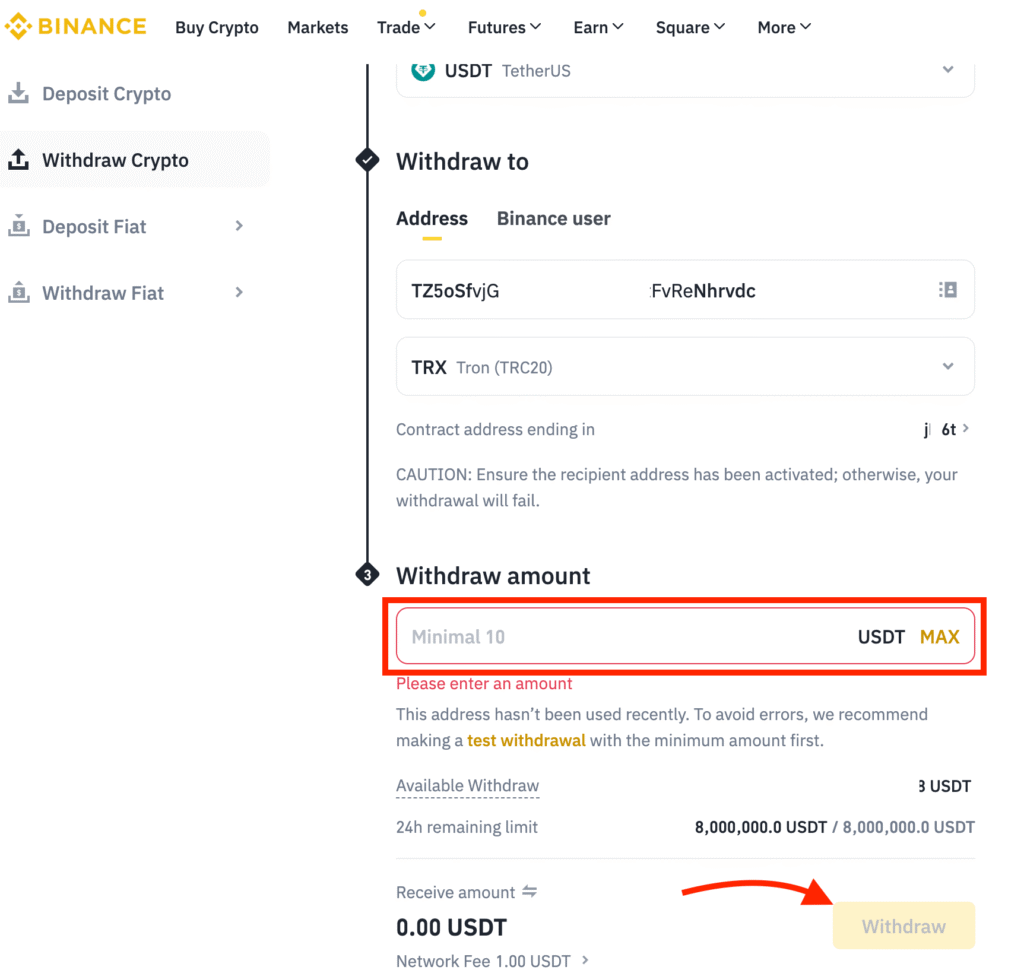Click the Receive amount swap icon
The height and width of the screenshot is (970, 1024).
pyautogui.click(x=530, y=892)
